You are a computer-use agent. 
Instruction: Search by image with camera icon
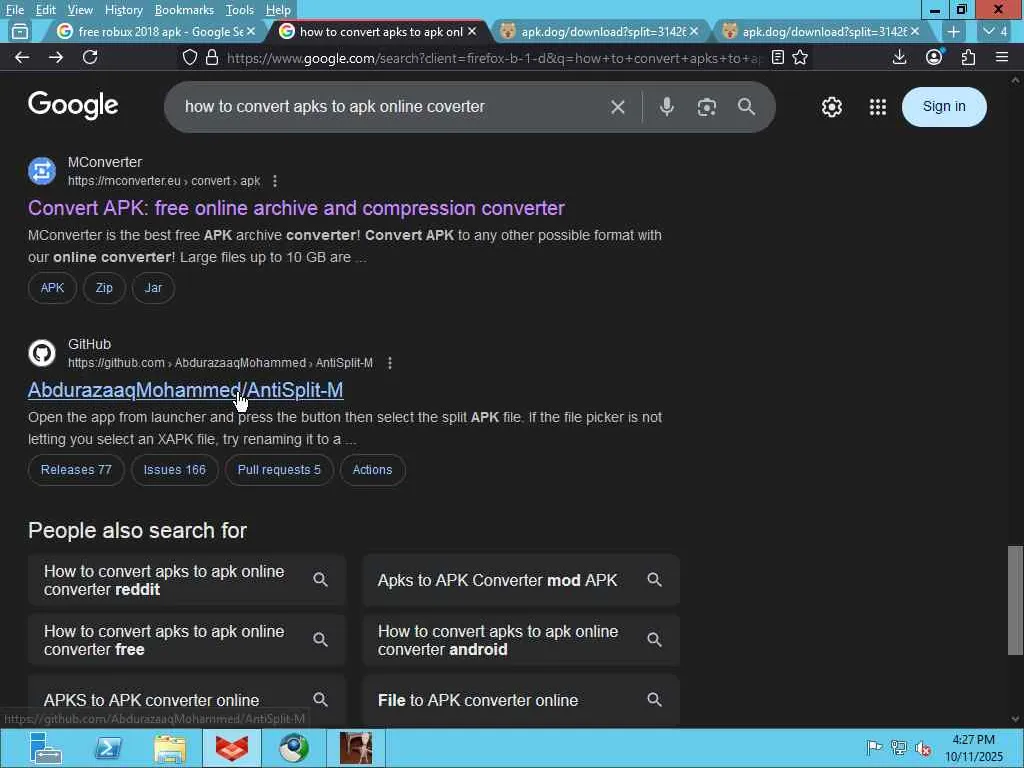pos(707,107)
